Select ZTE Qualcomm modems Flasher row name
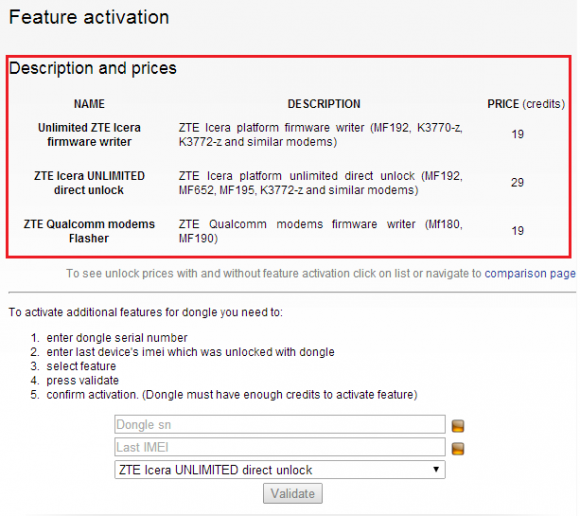 click(89, 231)
